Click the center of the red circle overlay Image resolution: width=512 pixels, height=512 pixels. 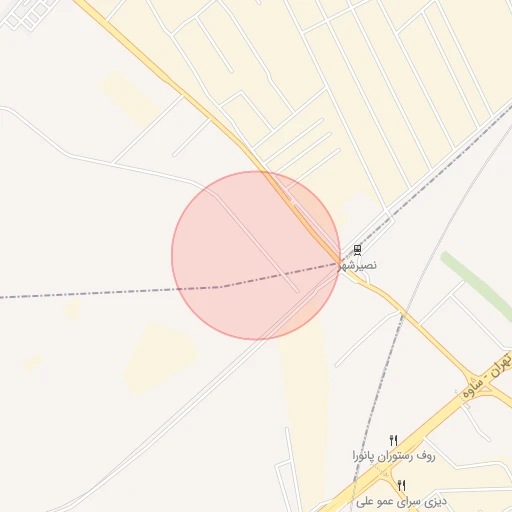coord(256,255)
